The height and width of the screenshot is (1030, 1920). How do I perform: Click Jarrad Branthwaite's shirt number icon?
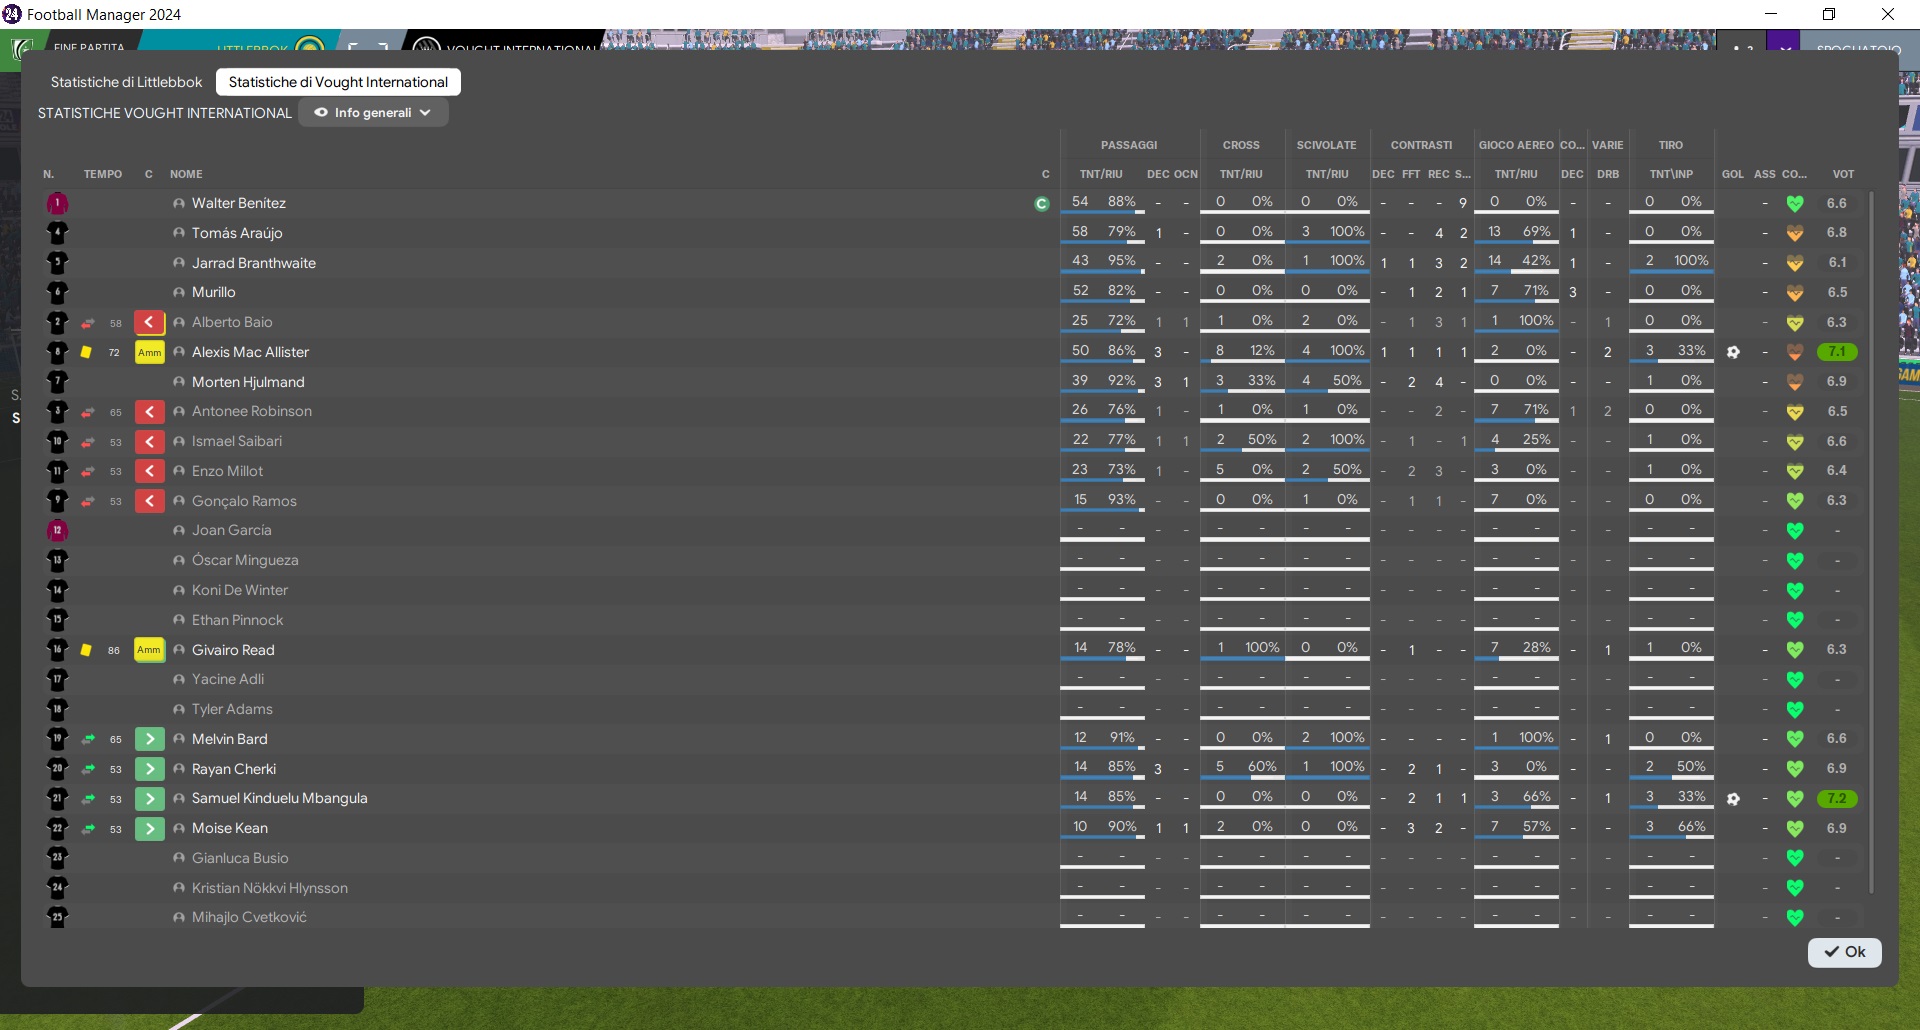click(57, 263)
